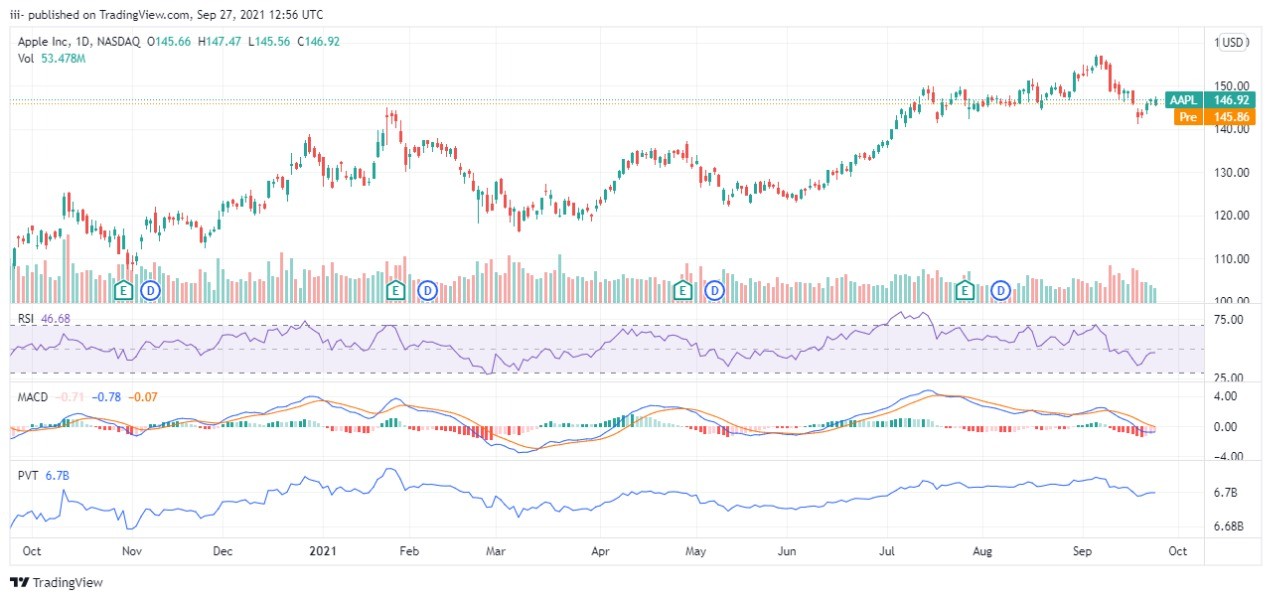The width and height of the screenshot is (1271, 600).
Task: Select the earnings E marker from late April 2021
Action: pos(683,290)
